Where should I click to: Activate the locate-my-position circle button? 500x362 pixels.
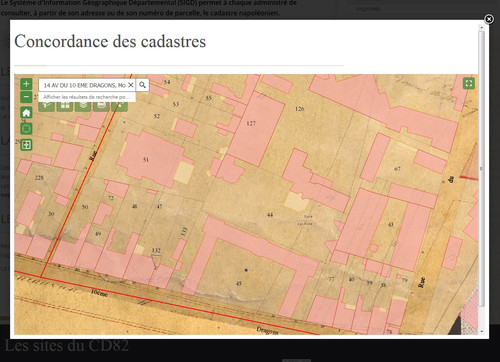pyautogui.click(x=26, y=129)
